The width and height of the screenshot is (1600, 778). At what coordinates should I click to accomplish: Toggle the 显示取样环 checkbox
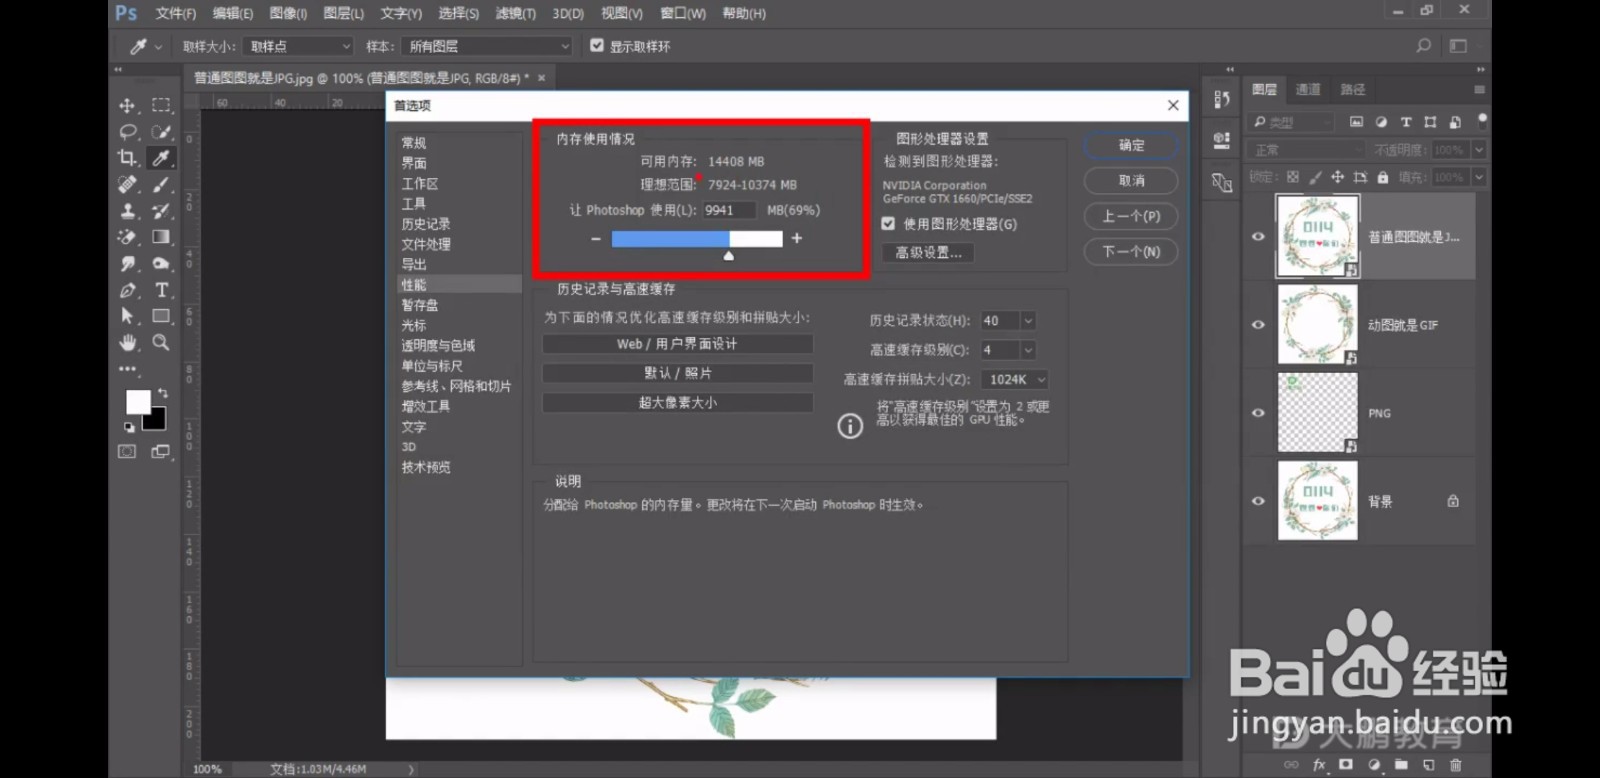[597, 46]
